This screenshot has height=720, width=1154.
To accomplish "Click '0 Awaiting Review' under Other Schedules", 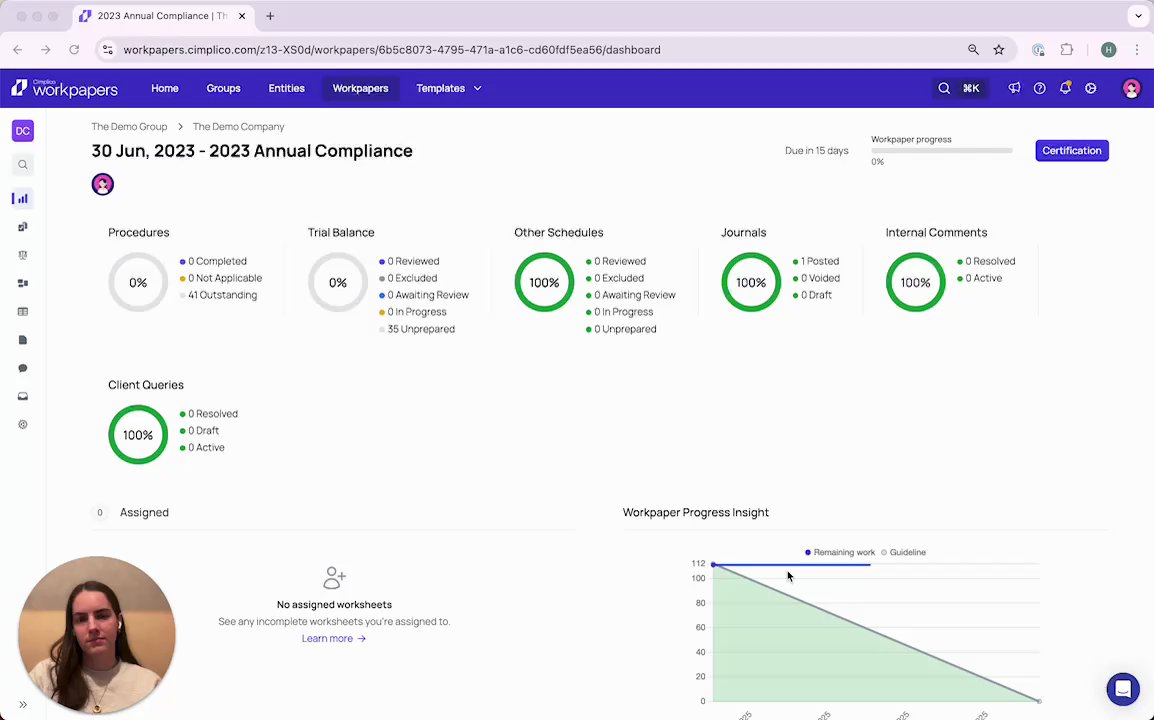I will 634,295.
